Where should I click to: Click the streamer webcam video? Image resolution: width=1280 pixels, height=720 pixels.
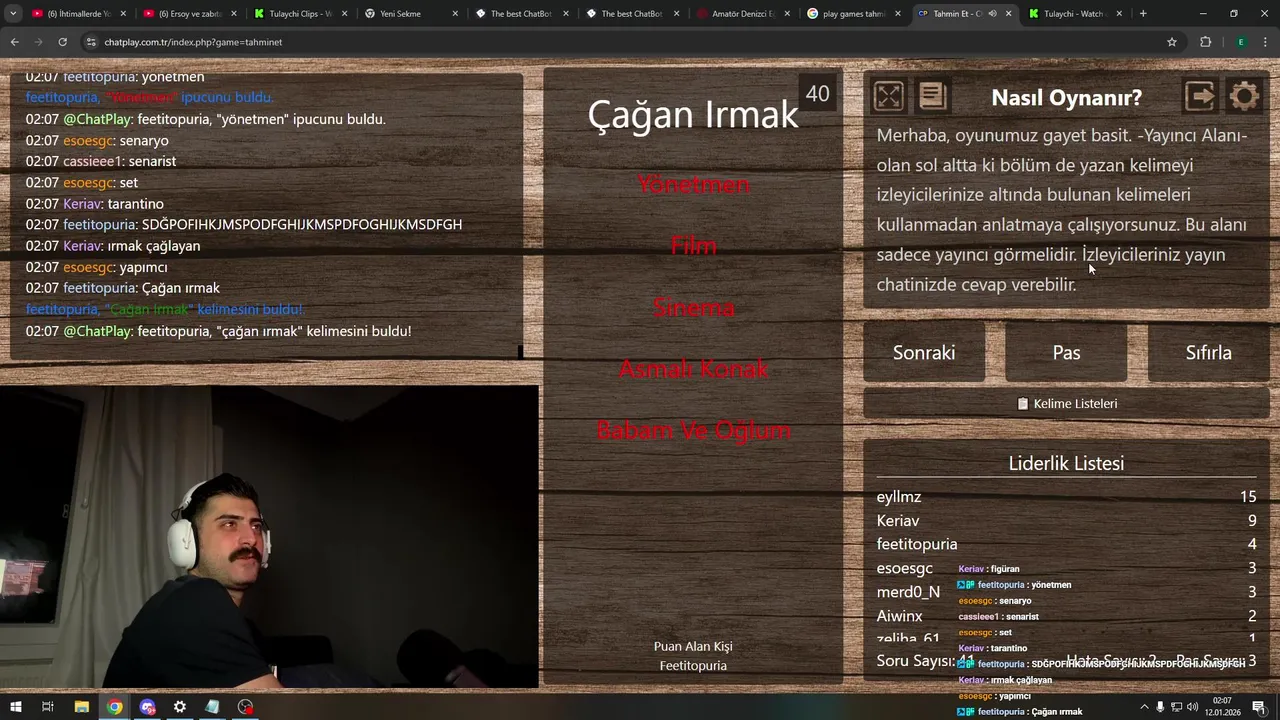pos(269,537)
